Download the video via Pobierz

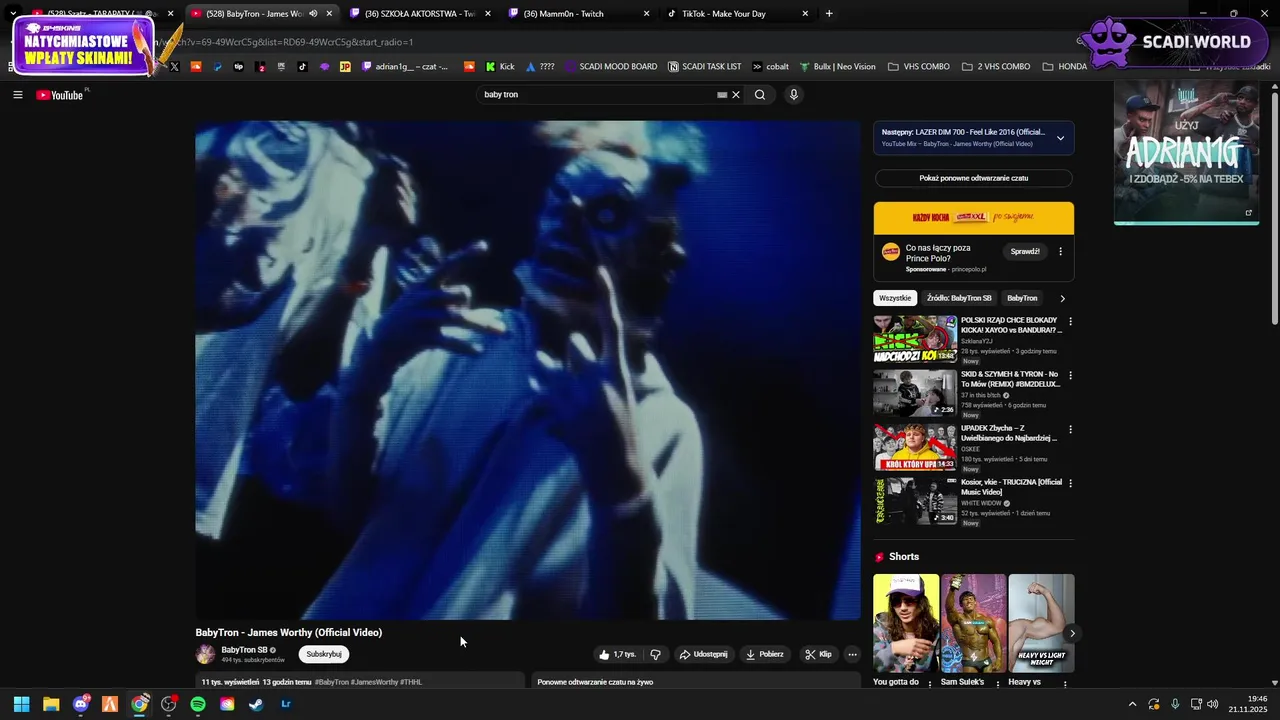pyautogui.click(x=764, y=654)
